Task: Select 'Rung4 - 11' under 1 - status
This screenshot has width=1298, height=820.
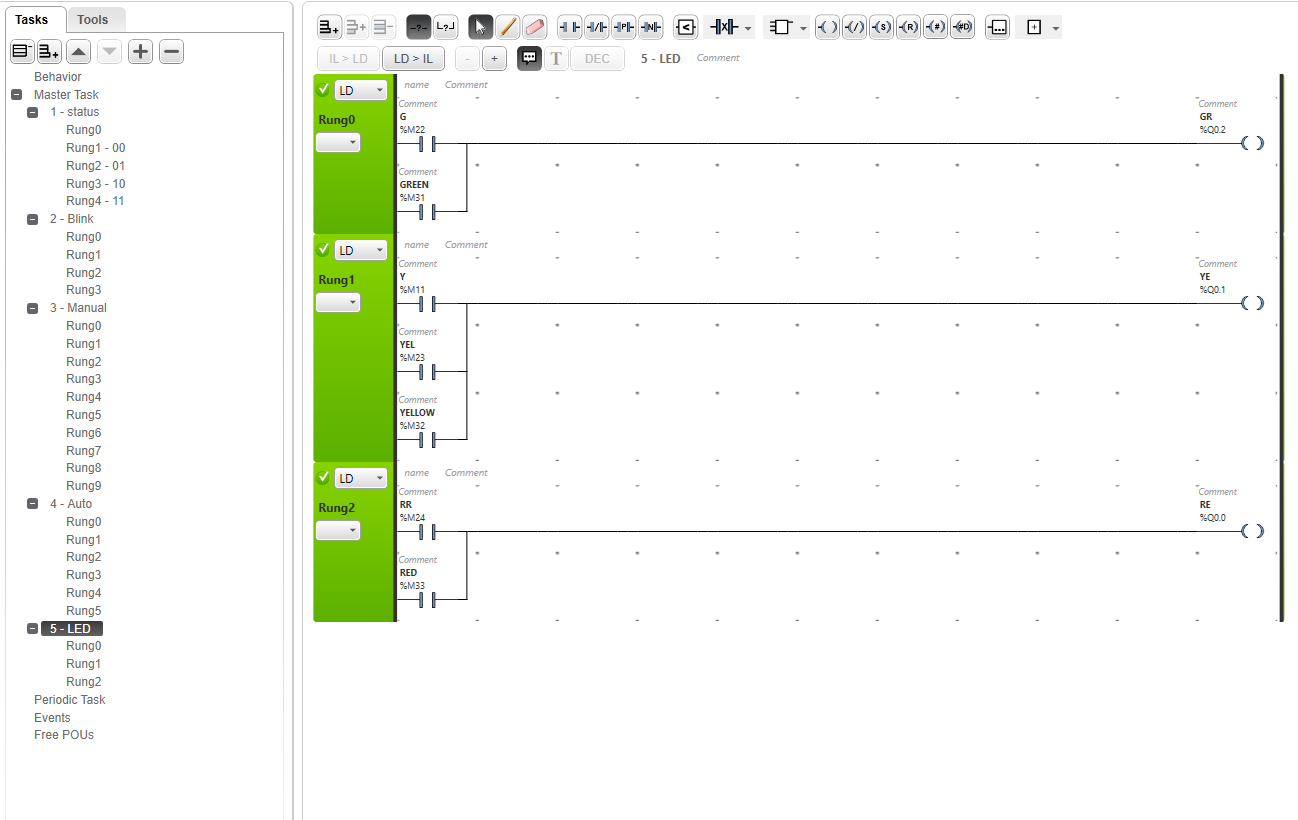Action: 96,201
